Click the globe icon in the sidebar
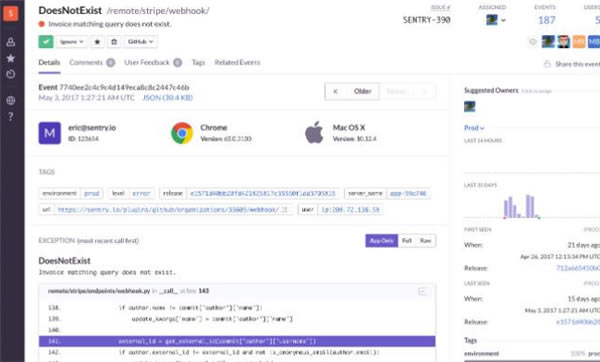The height and width of the screenshot is (362, 600). (11, 101)
